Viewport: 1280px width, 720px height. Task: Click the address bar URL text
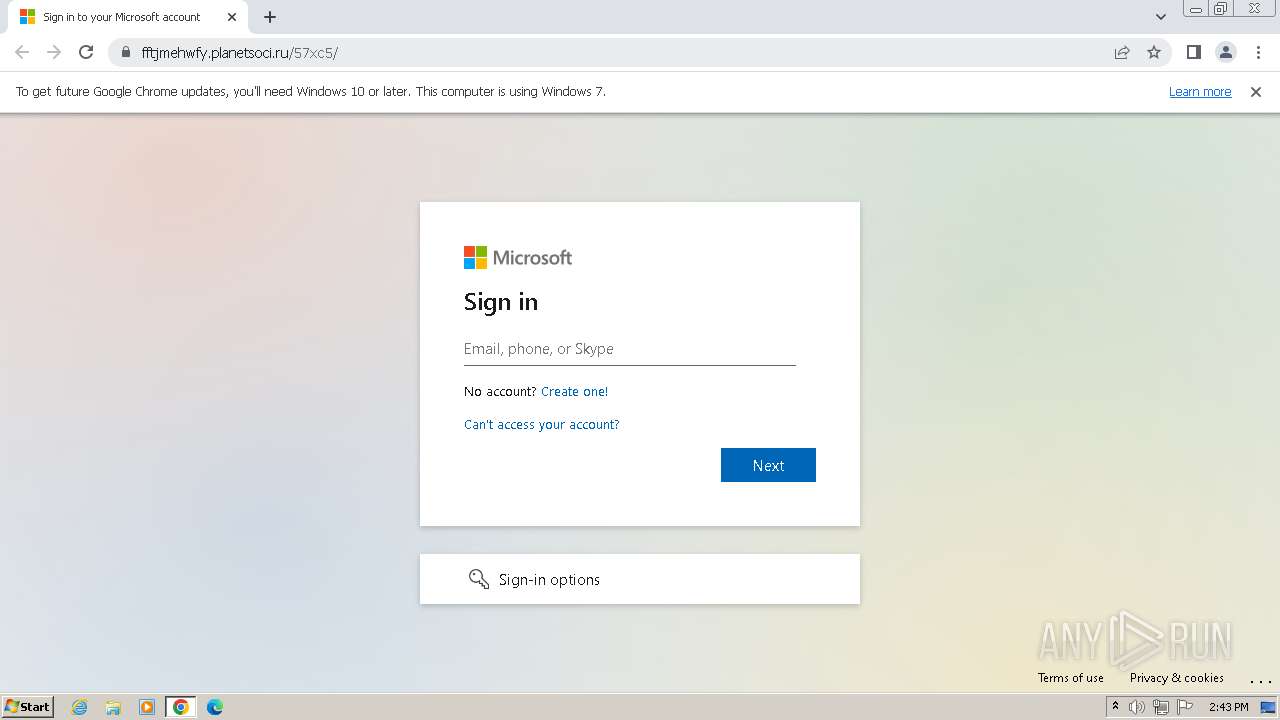pyautogui.click(x=240, y=52)
